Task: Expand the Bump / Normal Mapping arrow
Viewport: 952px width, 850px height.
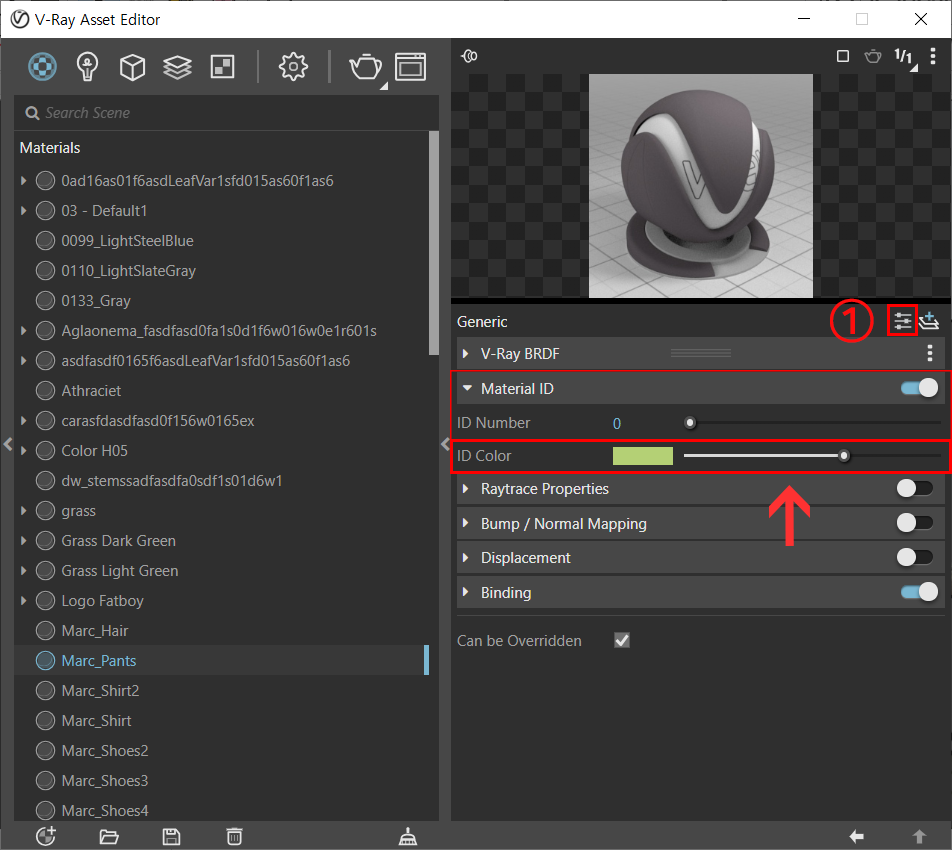Action: (x=466, y=523)
